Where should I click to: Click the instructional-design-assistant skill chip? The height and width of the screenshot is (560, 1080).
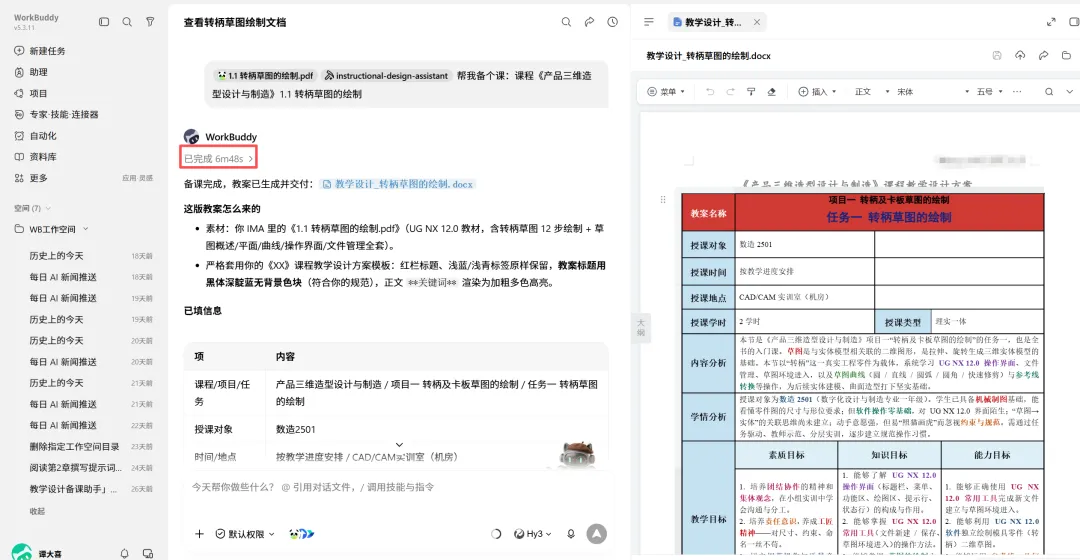coord(386,76)
